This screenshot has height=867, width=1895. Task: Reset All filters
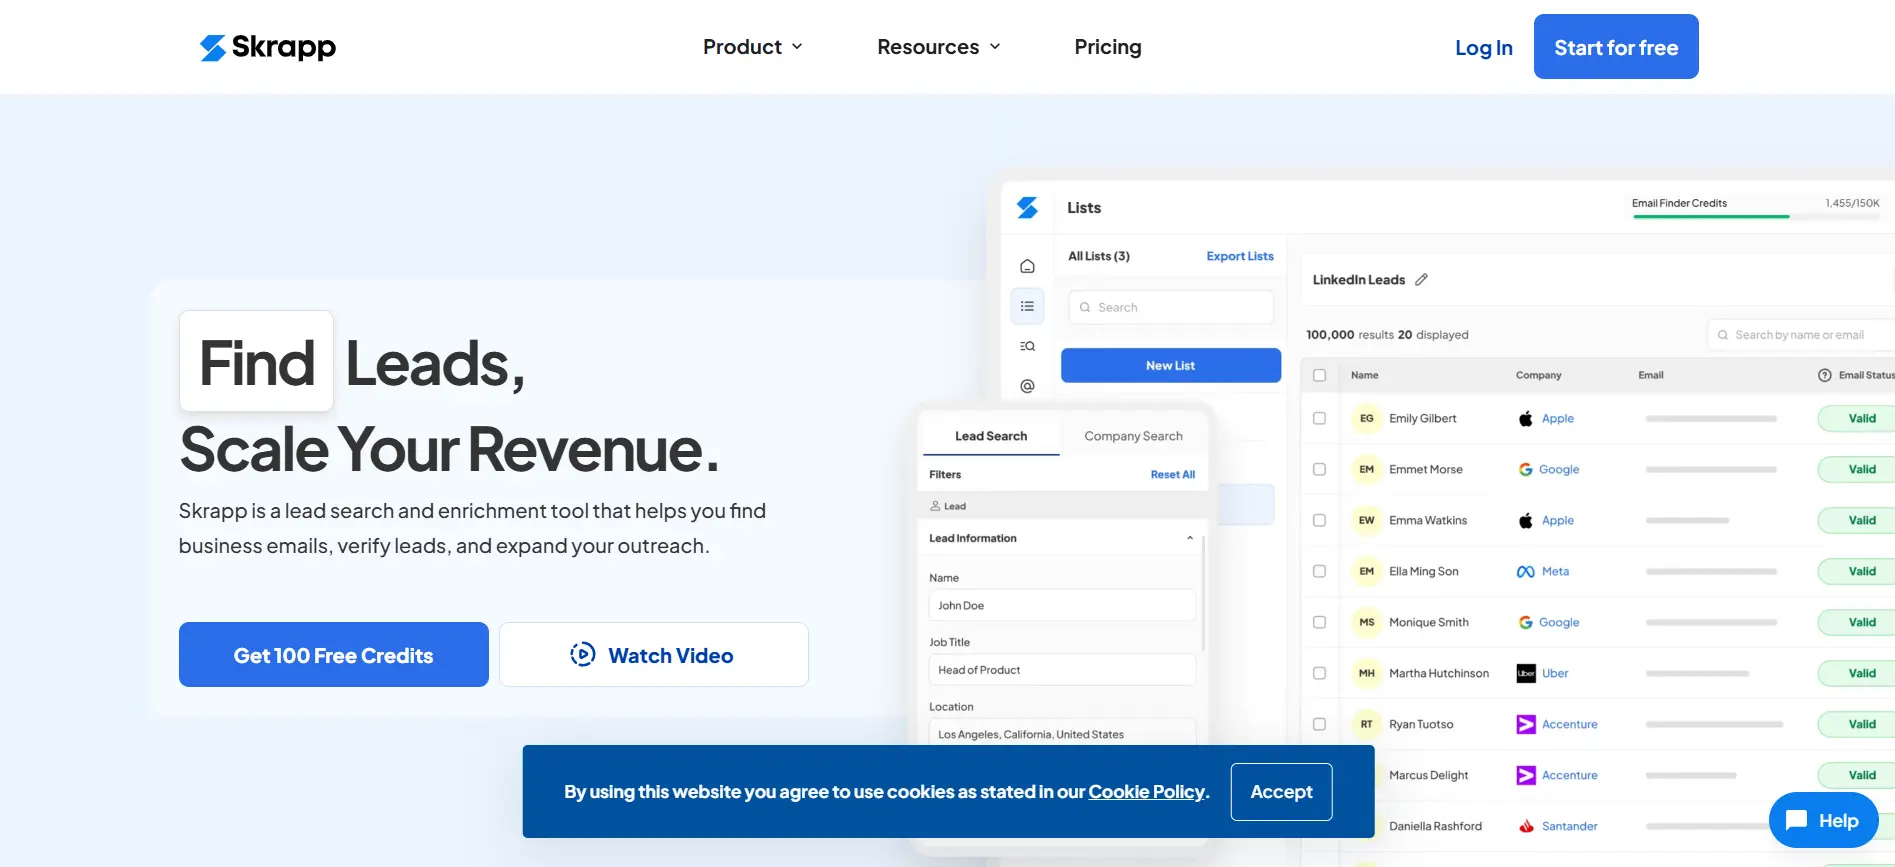click(x=1173, y=475)
